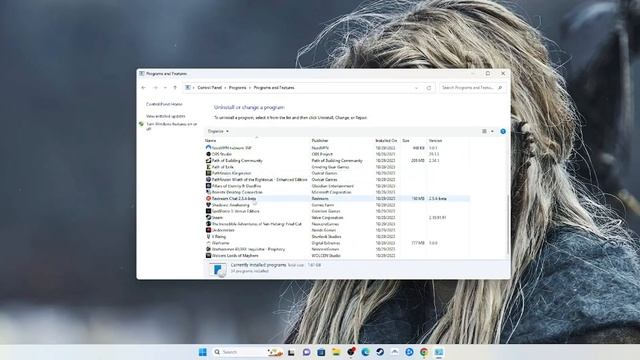The height and width of the screenshot is (360, 640).
Task: Click the Path of Exile program icon
Action: tap(208, 167)
